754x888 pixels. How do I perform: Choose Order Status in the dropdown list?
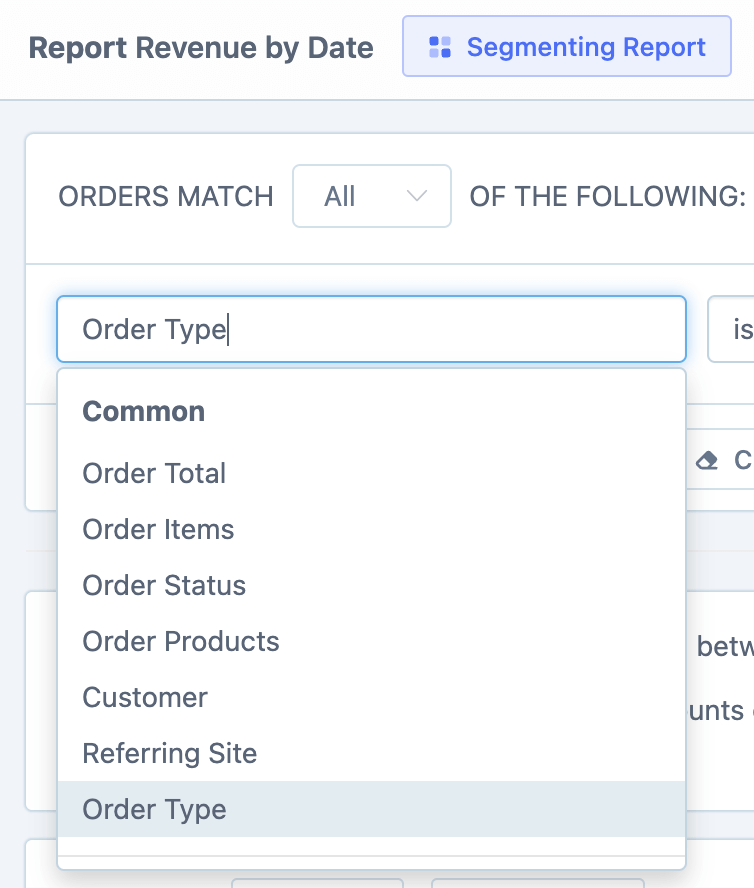tap(163, 585)
